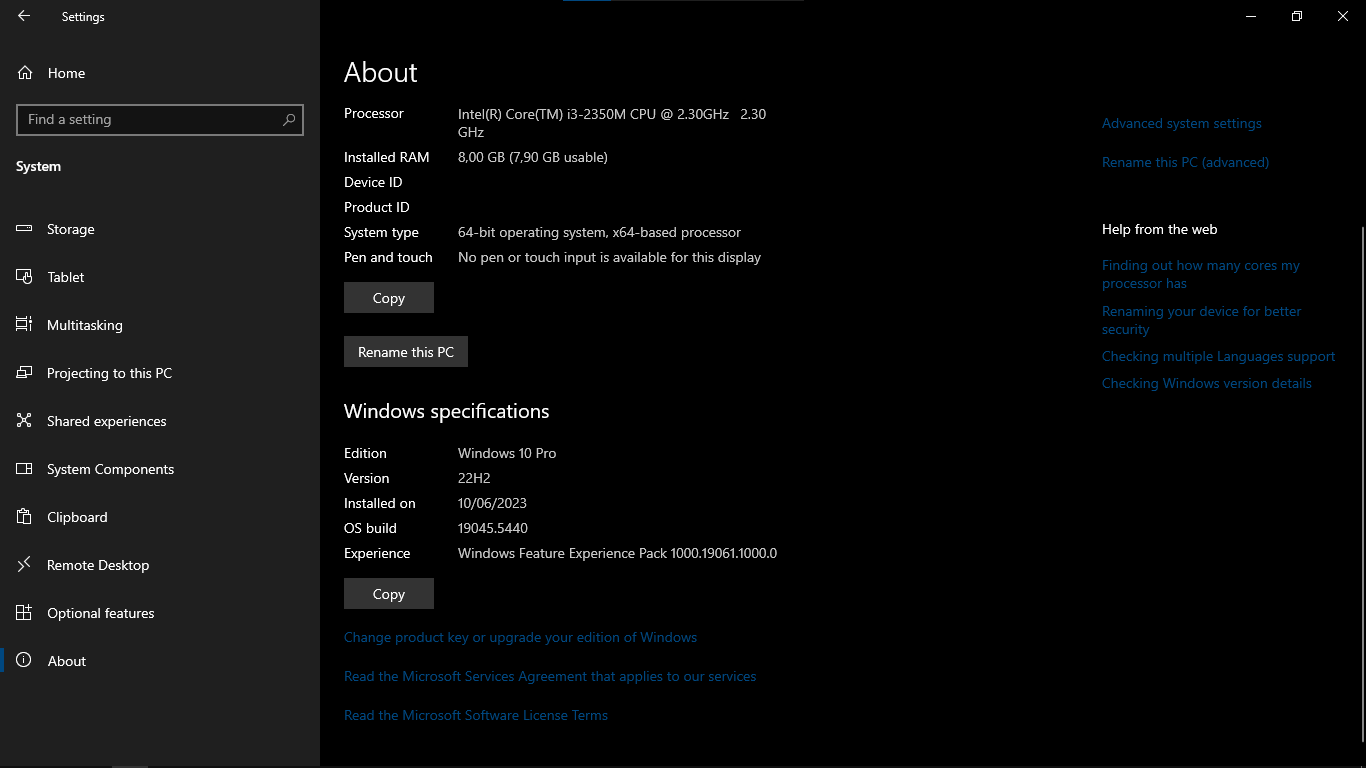This screenshot has height=768, width=1366.
Task: Click the Storage icon in sidebar
Action: [25, 229]
